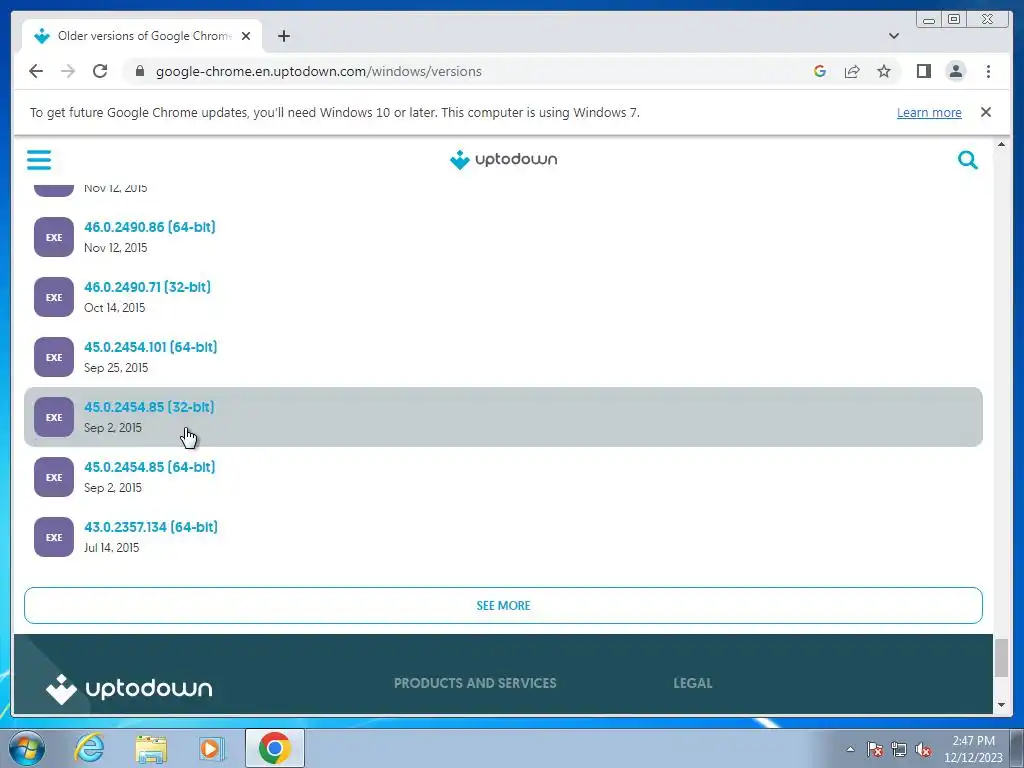View site security lock info

[x=139, y=71]
